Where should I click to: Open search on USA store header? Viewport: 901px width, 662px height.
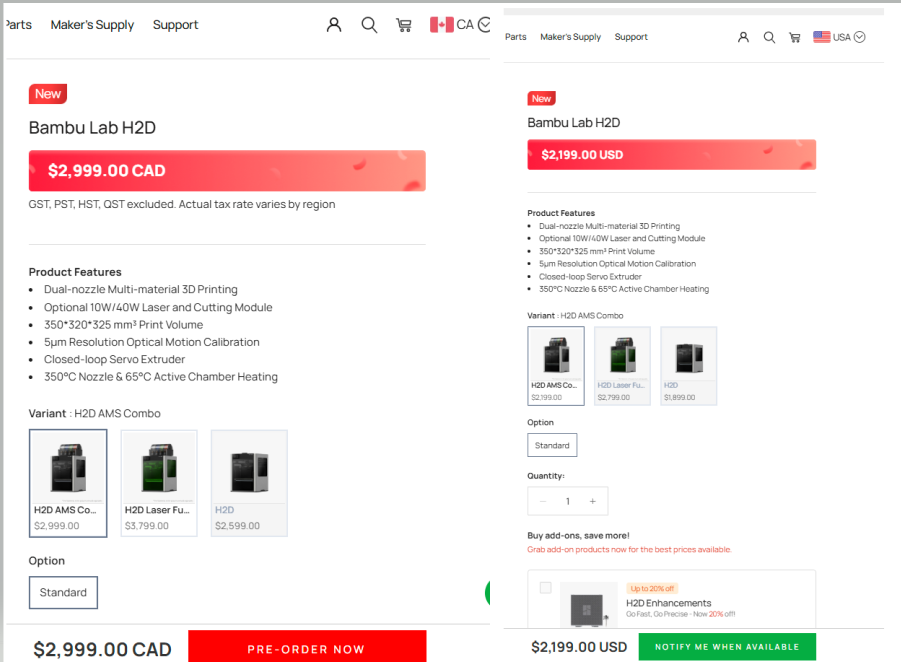[769, 37]
